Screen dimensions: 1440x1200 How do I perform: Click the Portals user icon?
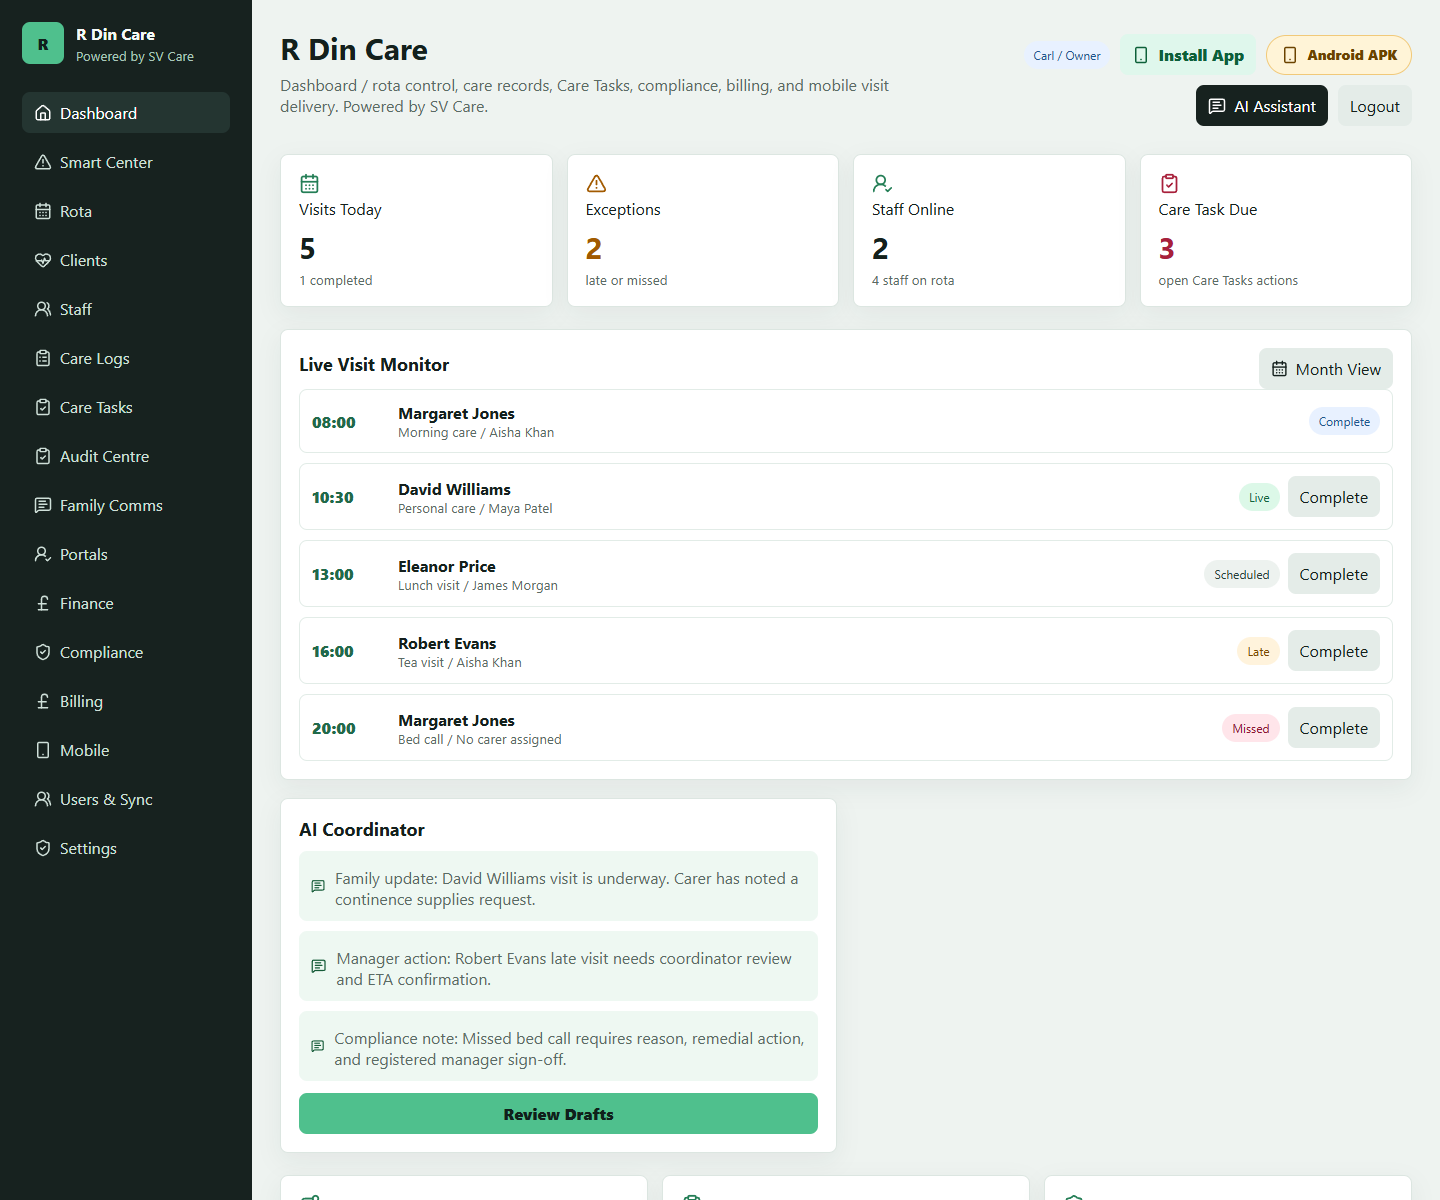coord(43,554)
